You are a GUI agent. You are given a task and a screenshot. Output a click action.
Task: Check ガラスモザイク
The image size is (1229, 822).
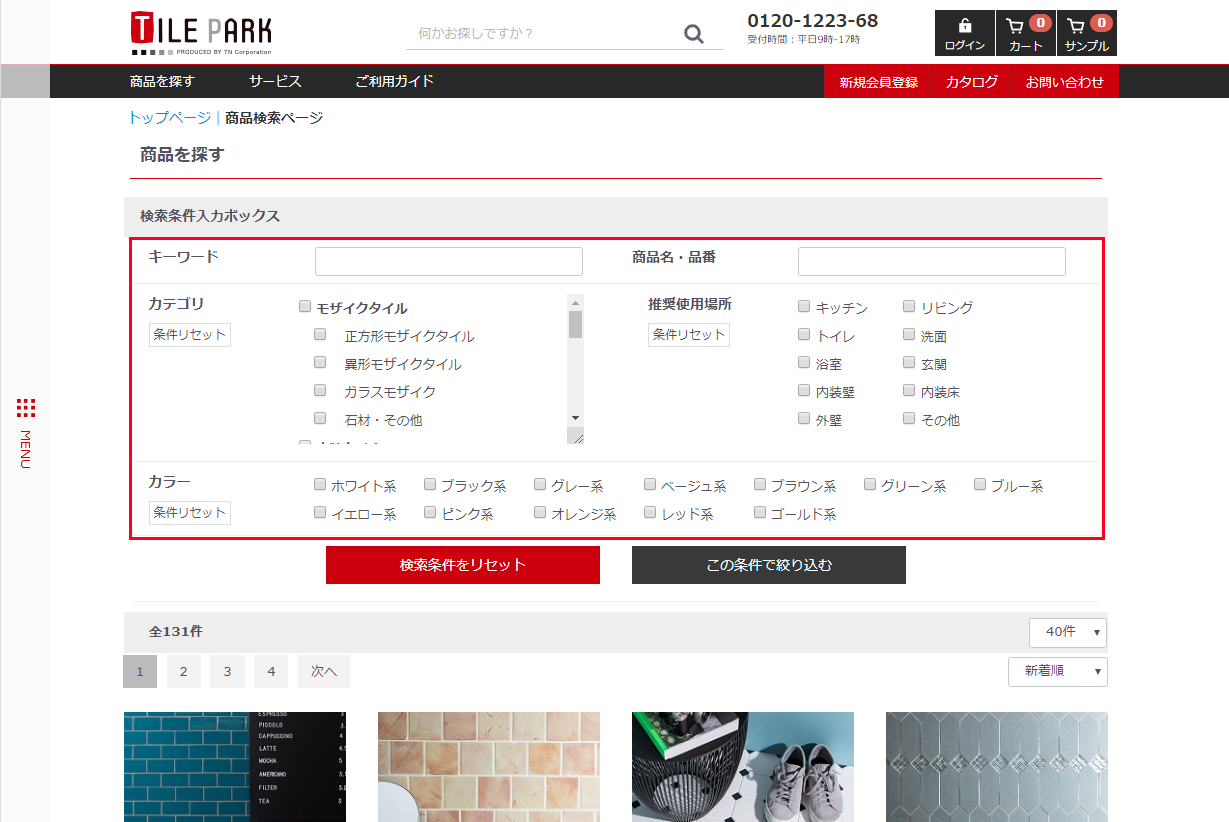coord(320,391)
